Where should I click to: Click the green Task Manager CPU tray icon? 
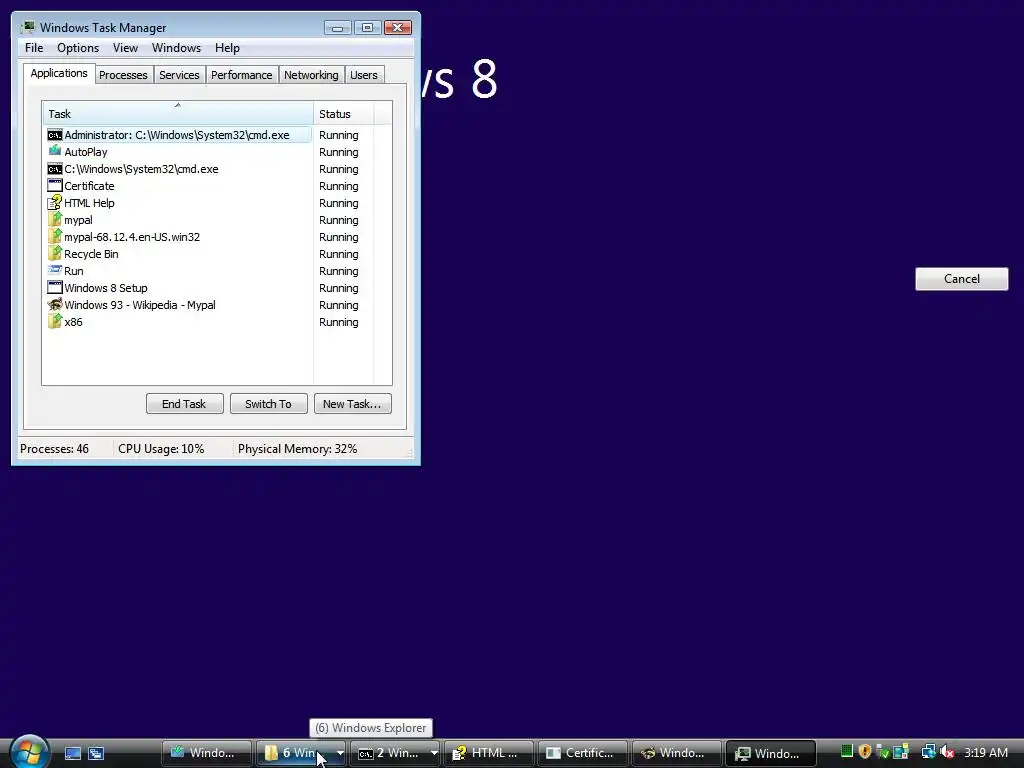pyautogui.click(x=847, y=752)
